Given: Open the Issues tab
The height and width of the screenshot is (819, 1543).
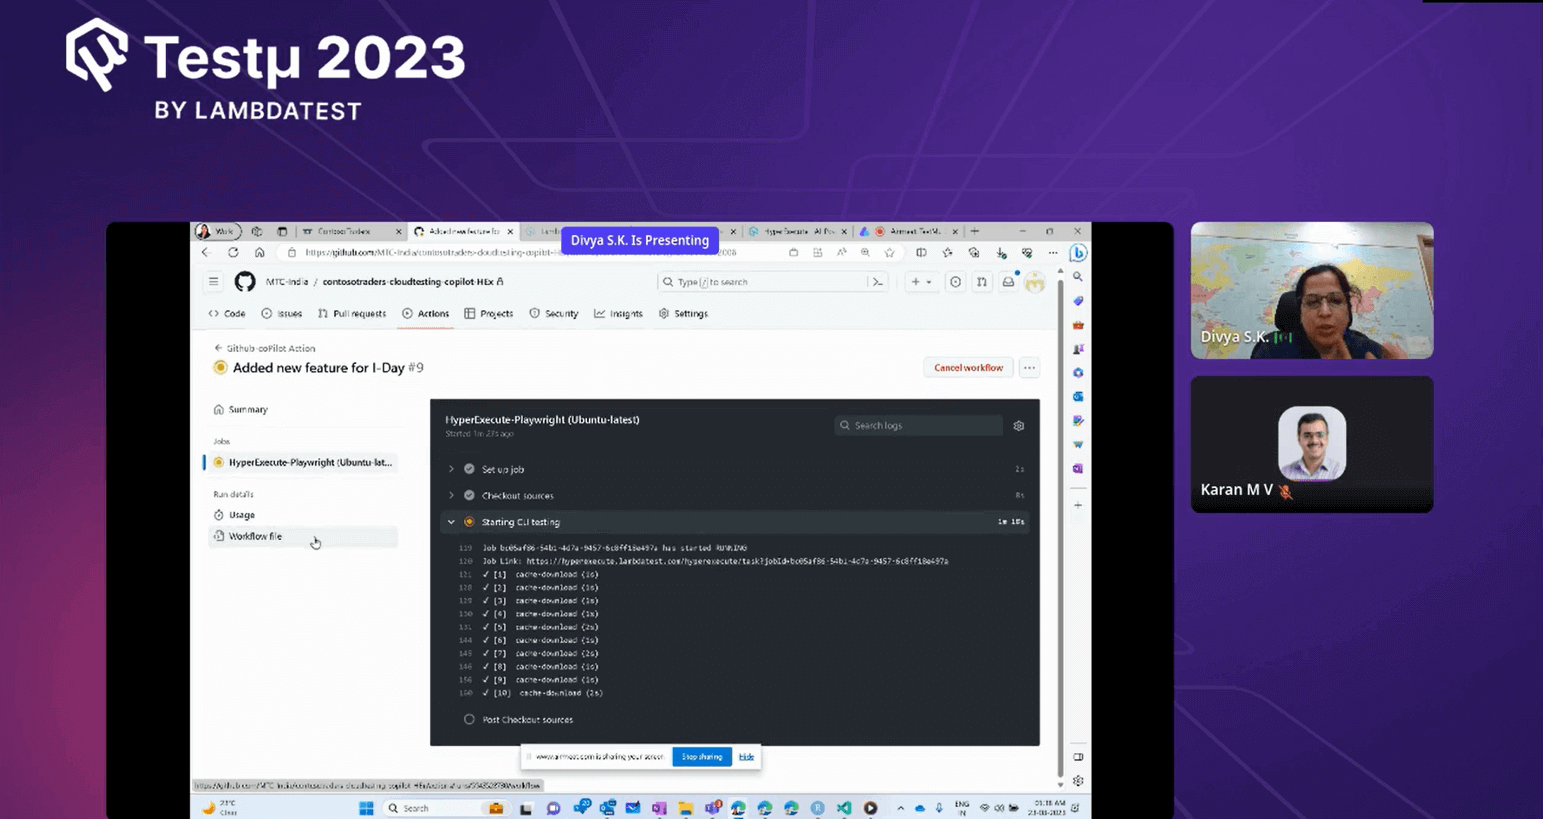Looking at the screenshot, I should click(x=282, y=314).
